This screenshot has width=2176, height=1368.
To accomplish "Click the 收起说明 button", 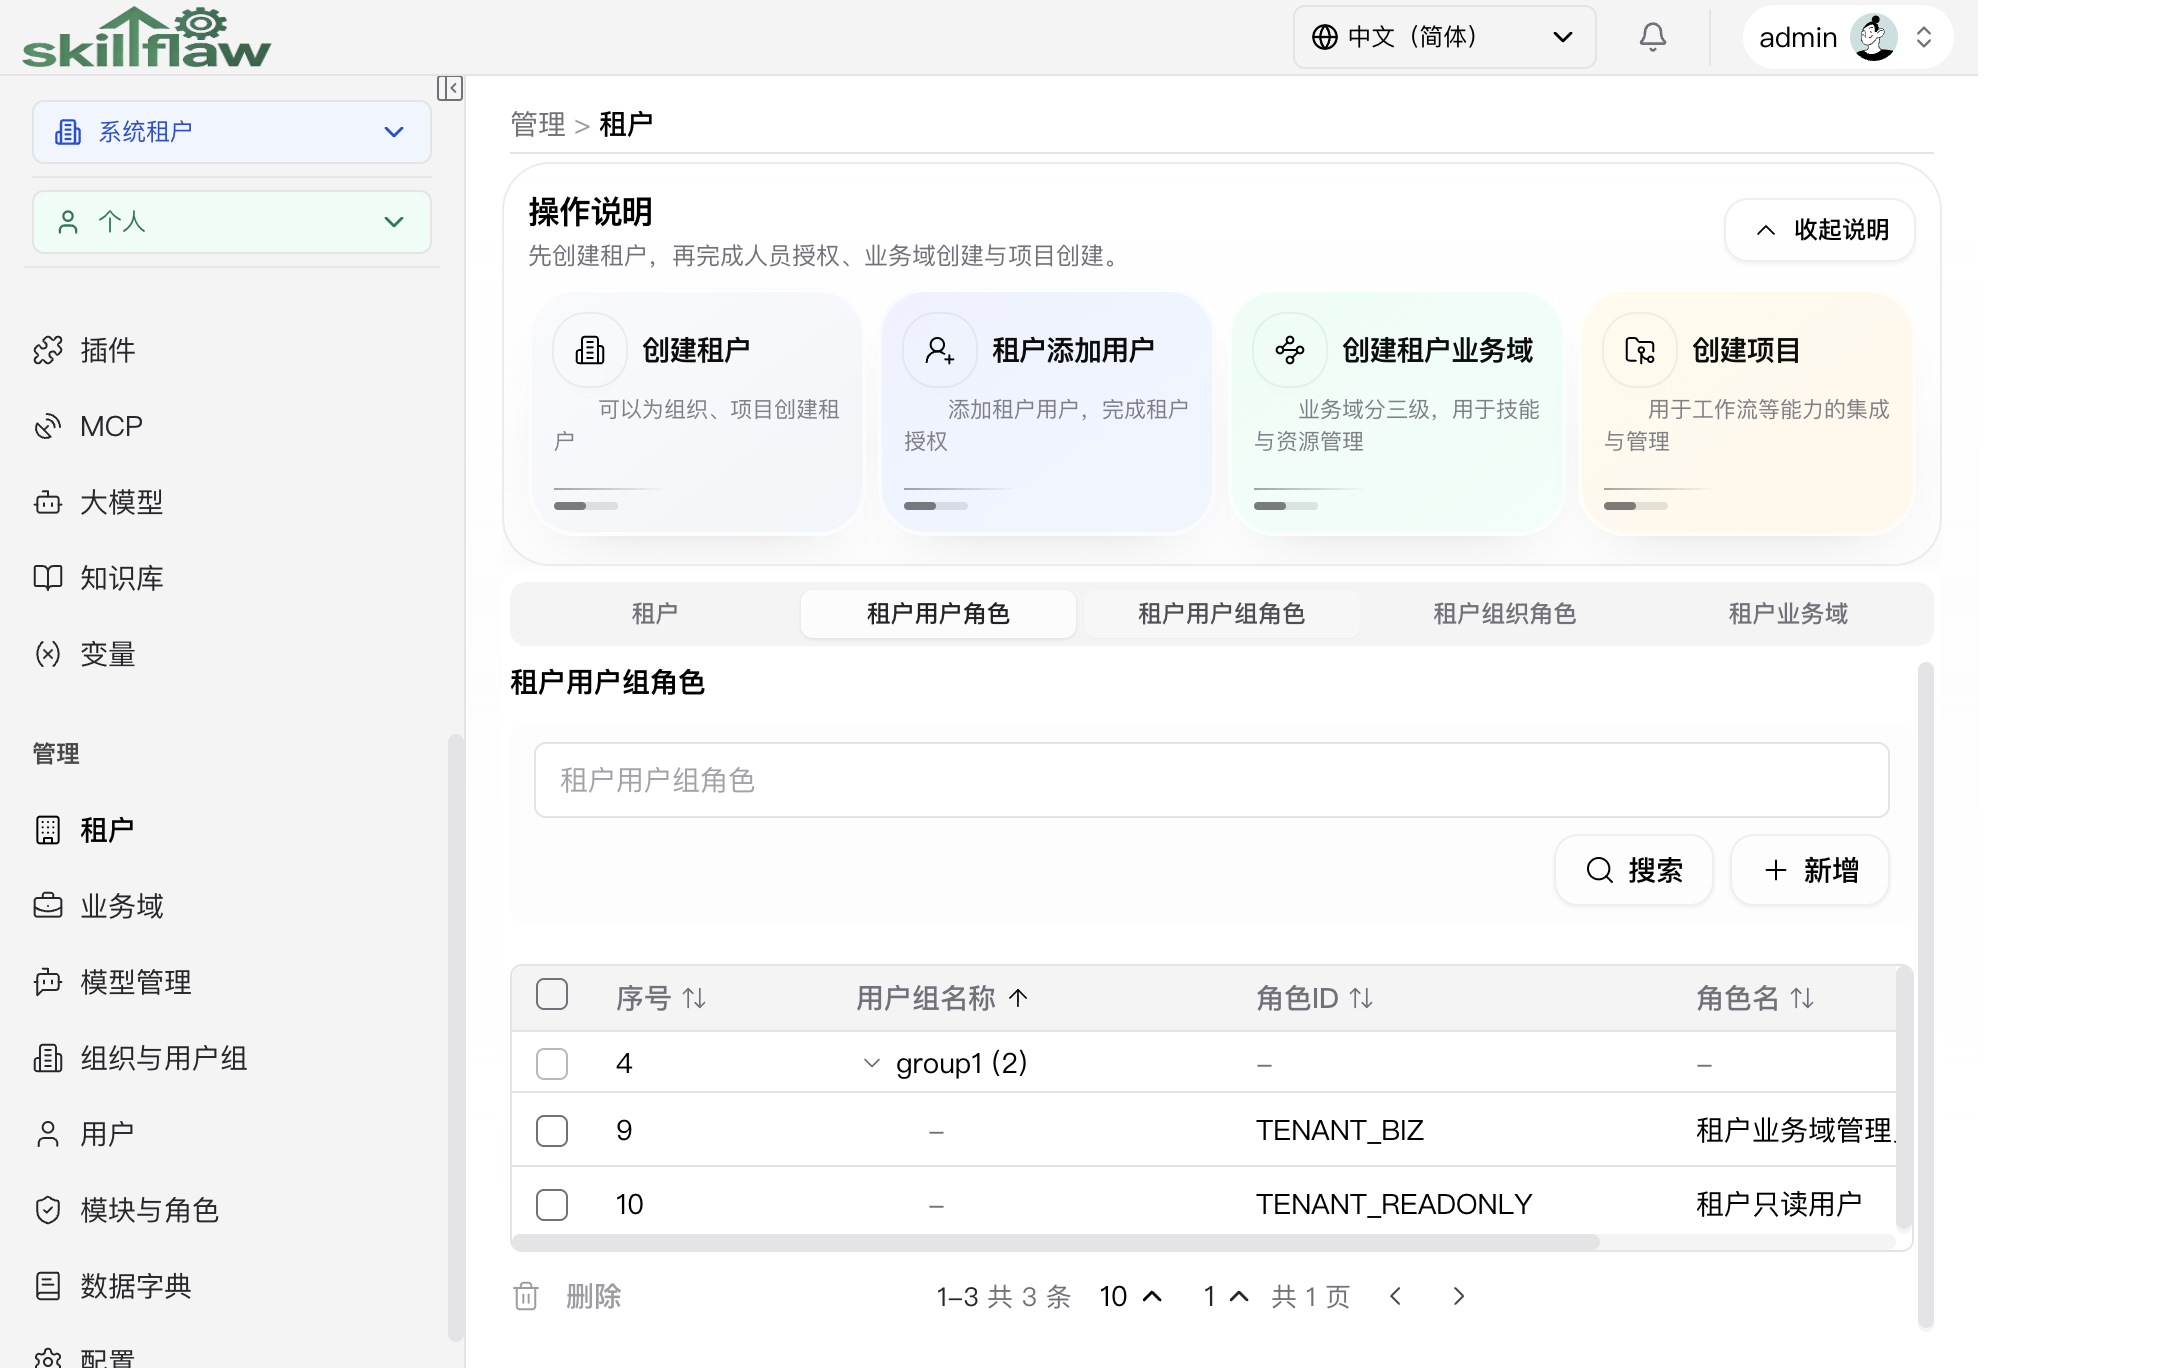I will click(x=1820, y=230).
